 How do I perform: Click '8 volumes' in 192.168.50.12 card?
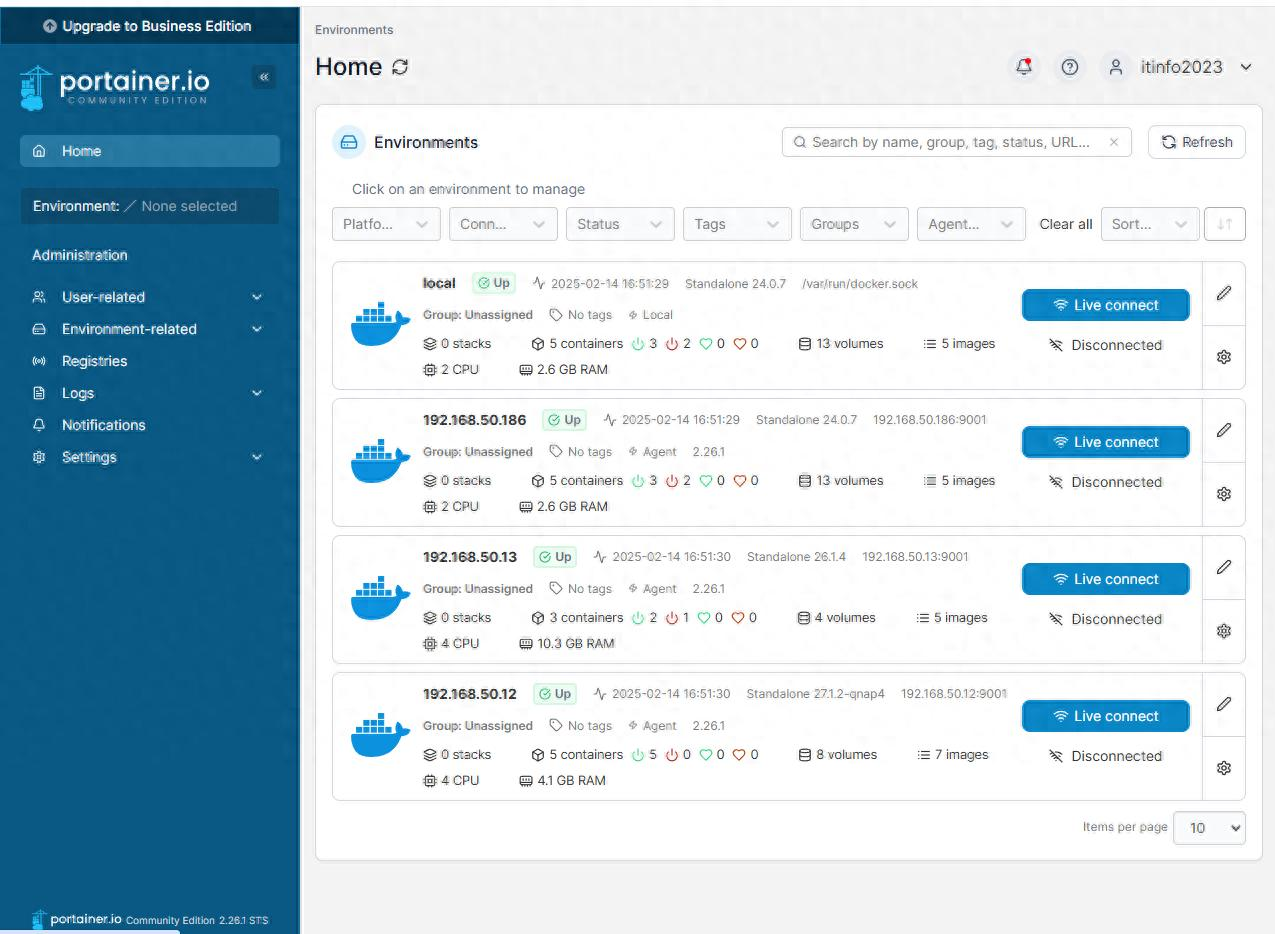pyautogui.click(x=837, y=755)
